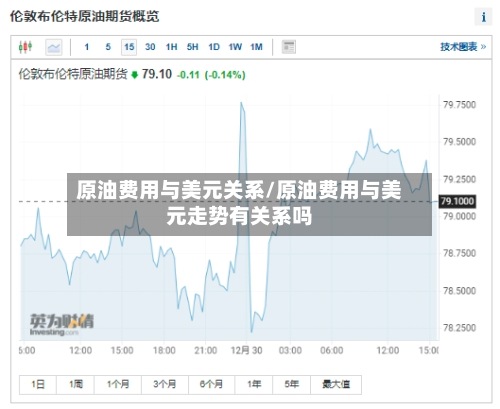Screen dimensions: 500x409
Task: Switch to area line chart type
Action: (54, 47)
